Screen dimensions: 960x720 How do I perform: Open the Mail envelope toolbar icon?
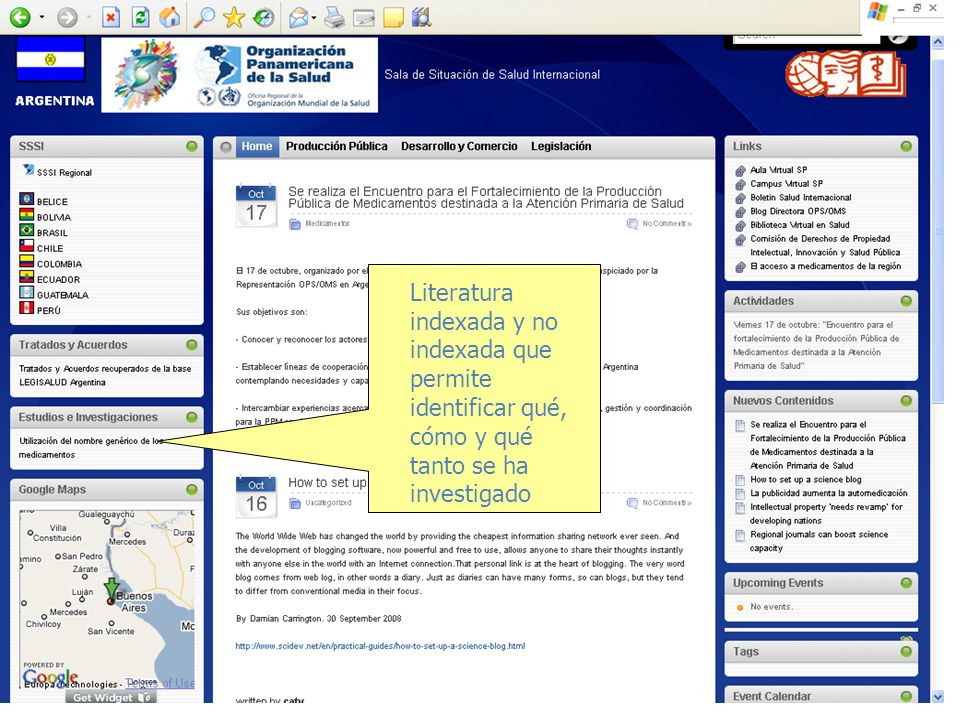tap(299, 18)
